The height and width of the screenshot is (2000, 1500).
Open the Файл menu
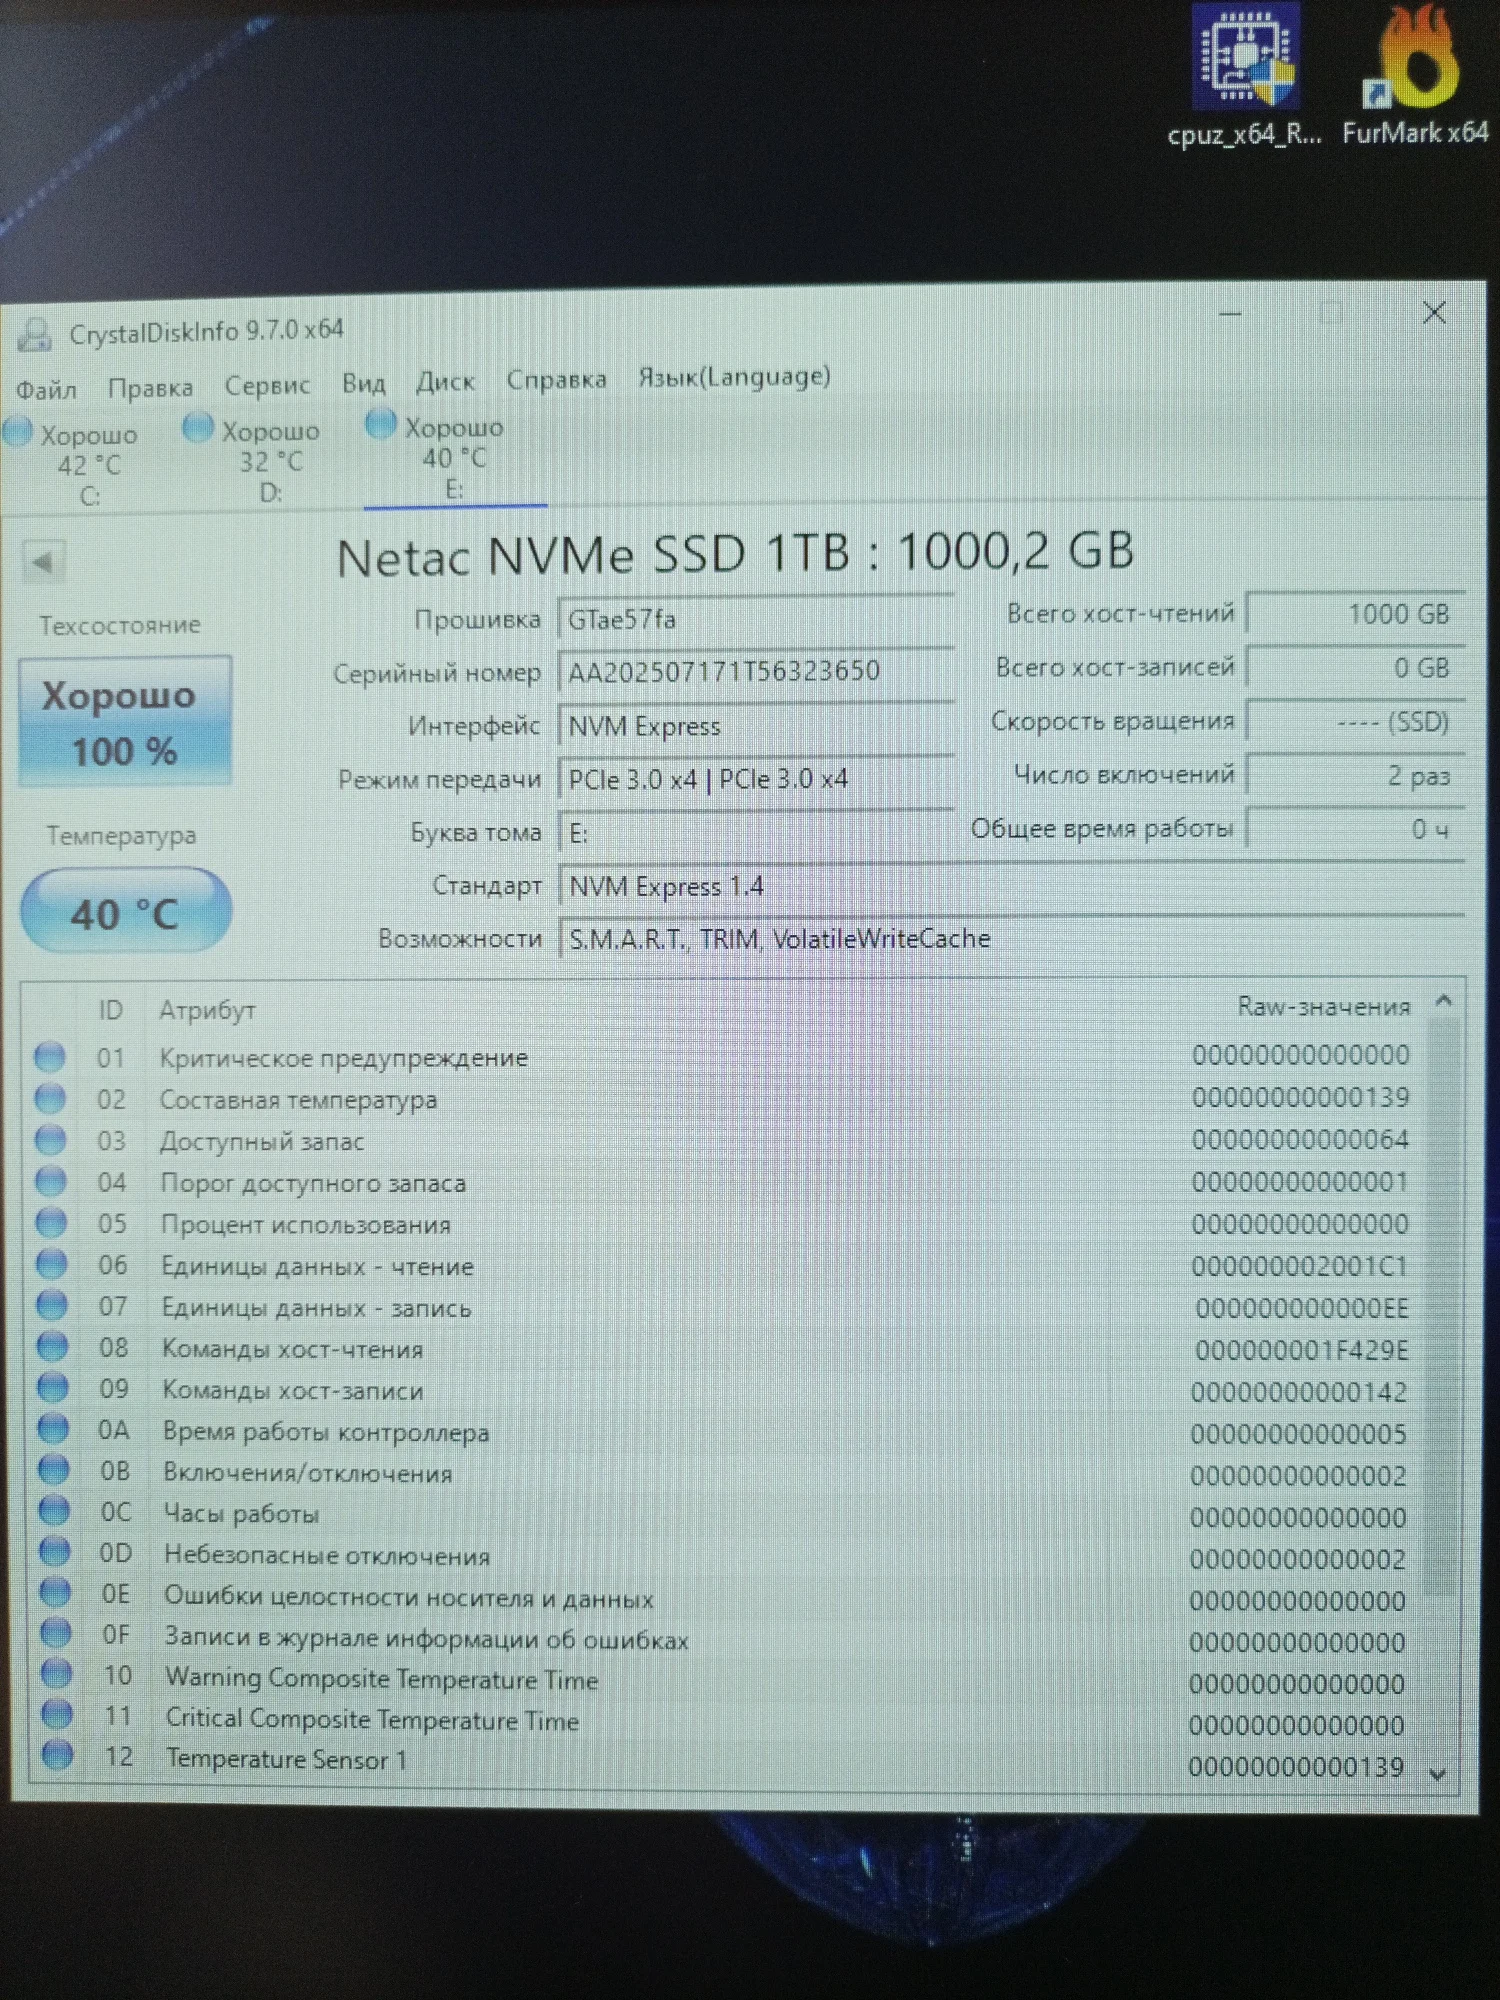(47, 389)
